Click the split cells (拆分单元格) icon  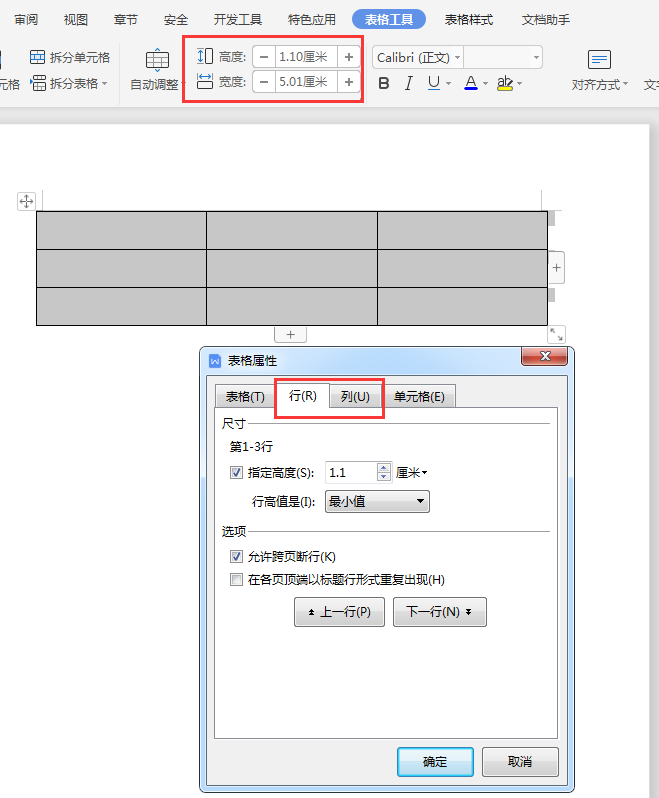tap(38, 57)
